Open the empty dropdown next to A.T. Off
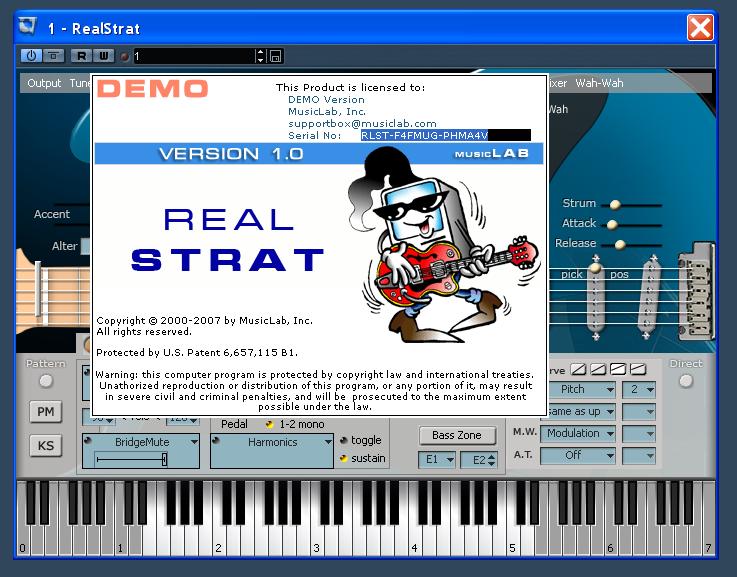This screenshot has width=737, height=577. (639, 455)
